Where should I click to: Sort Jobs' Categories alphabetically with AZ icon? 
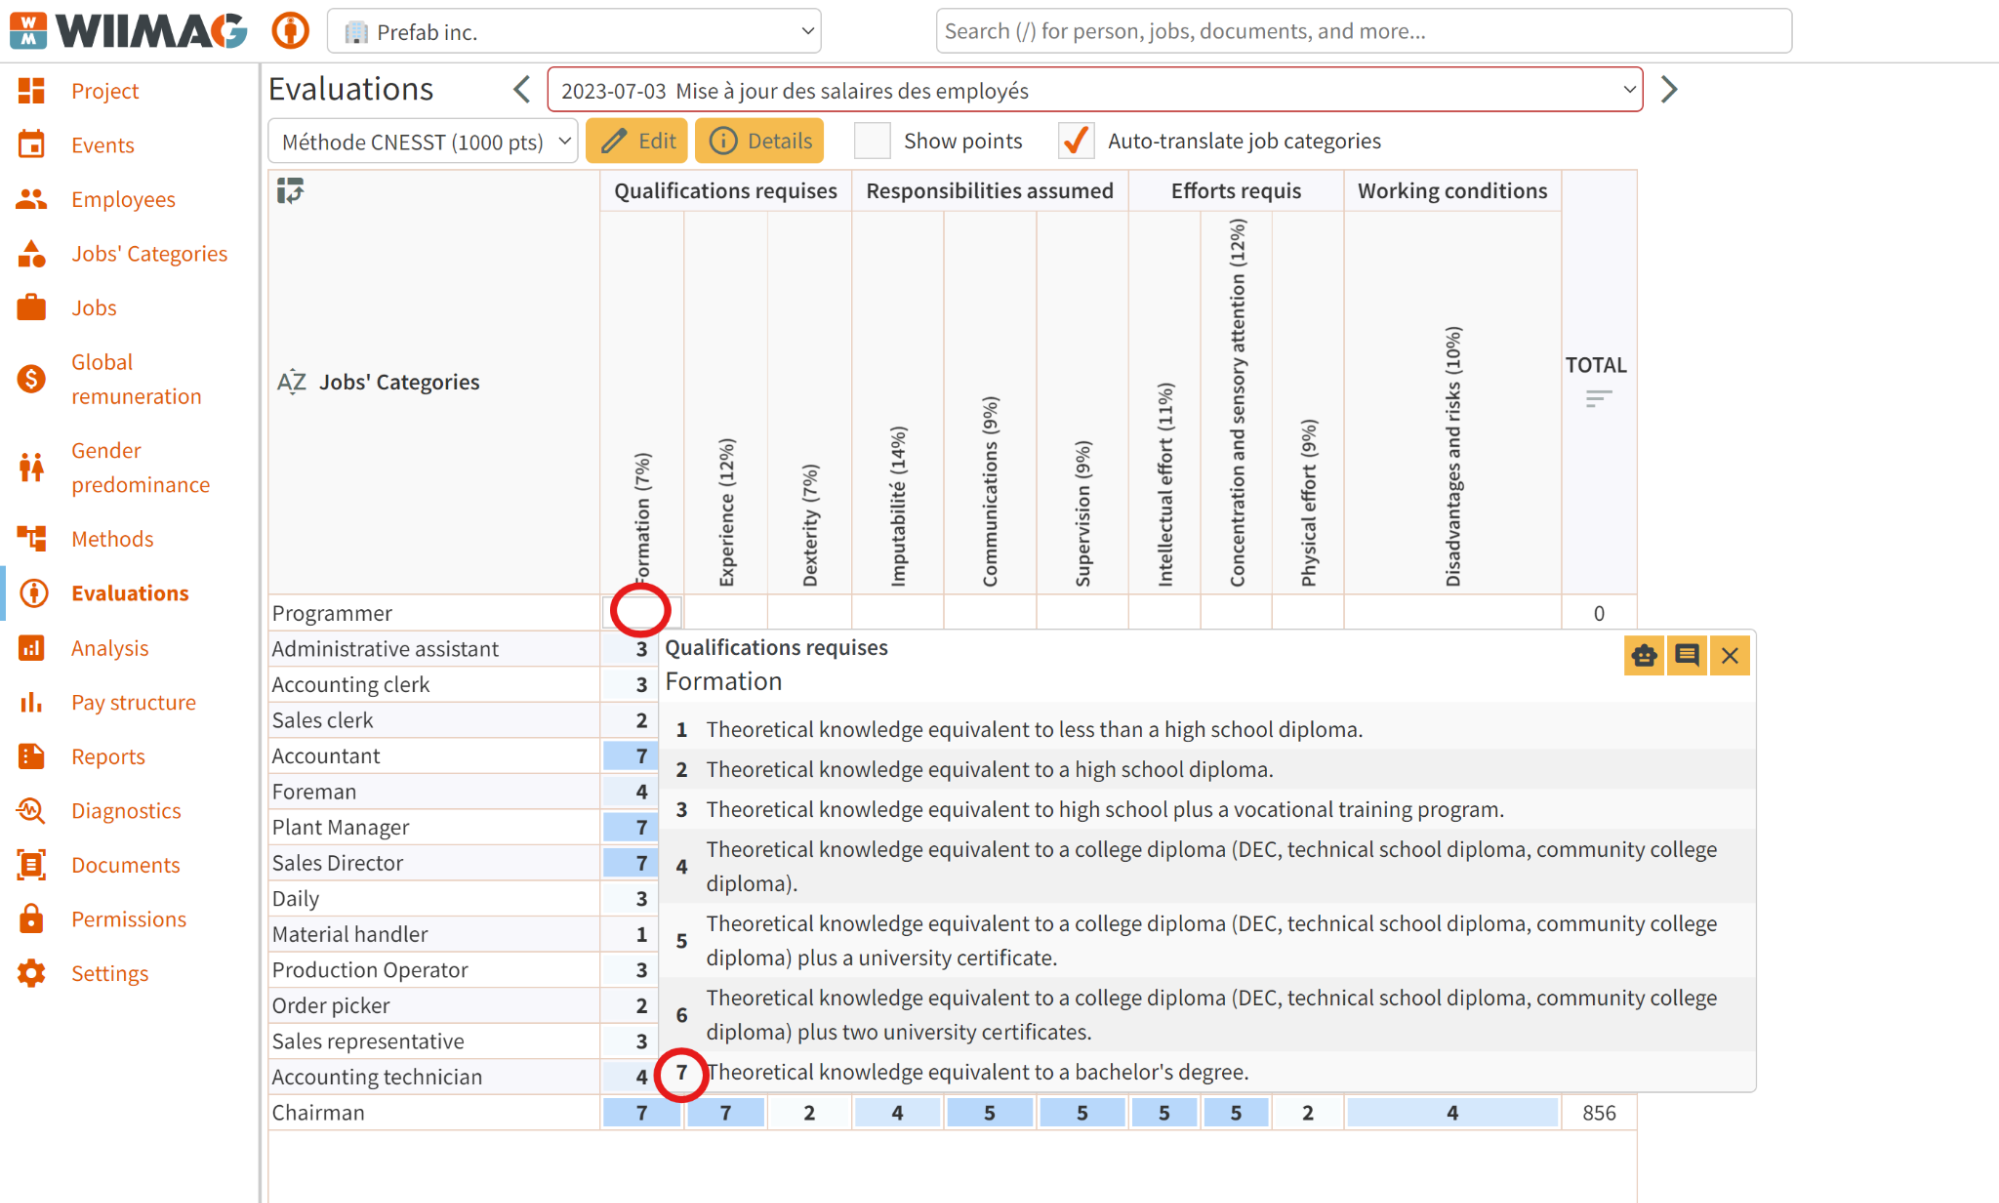291,382
